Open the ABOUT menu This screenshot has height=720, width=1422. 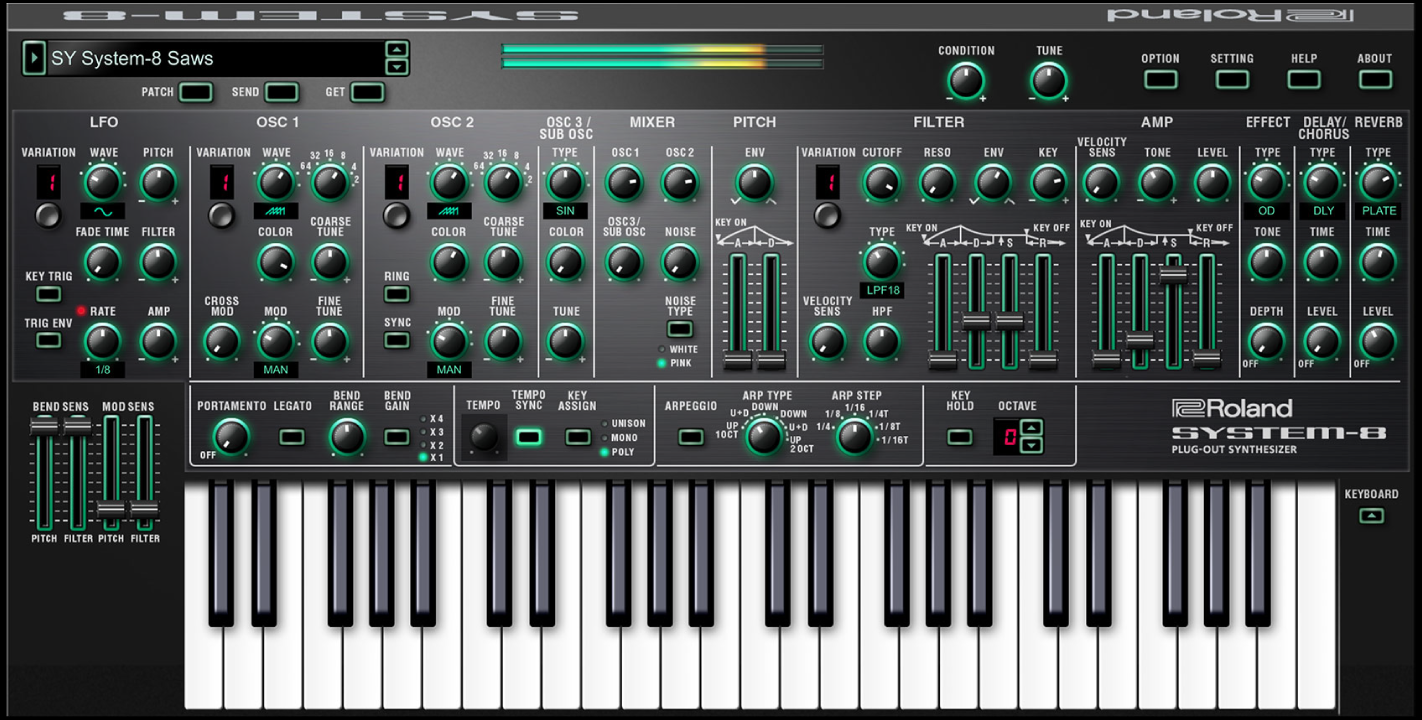pos(1375,79)
